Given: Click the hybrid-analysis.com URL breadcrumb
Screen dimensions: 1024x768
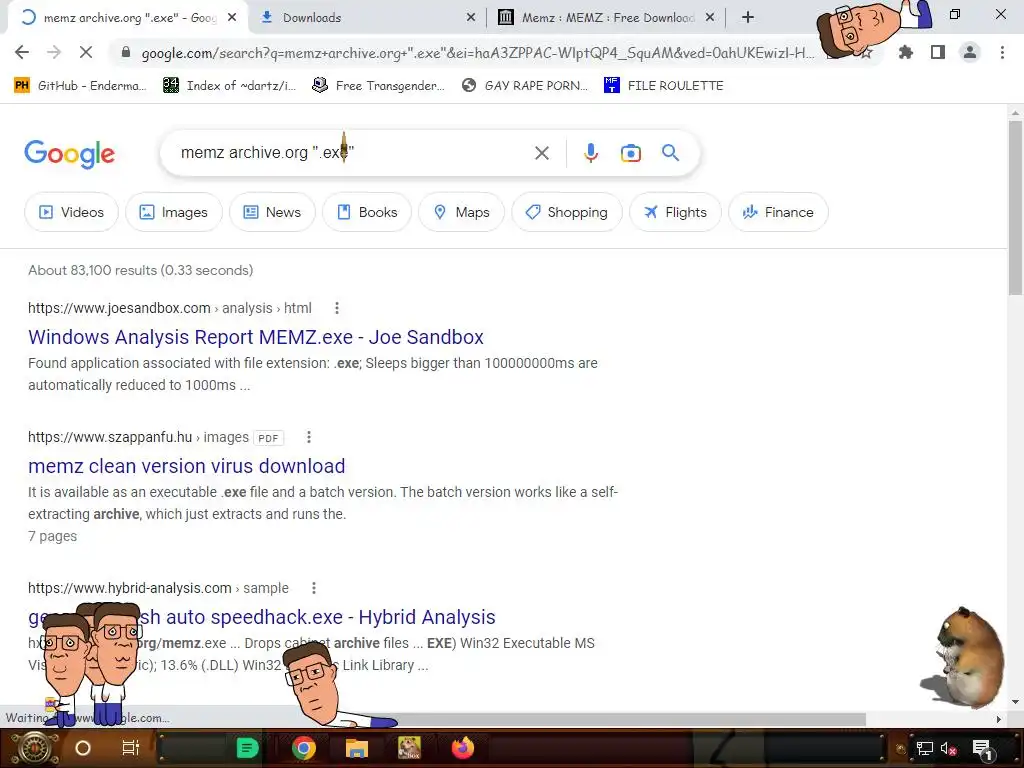Looking at the screenshot, I should (158, 588).
